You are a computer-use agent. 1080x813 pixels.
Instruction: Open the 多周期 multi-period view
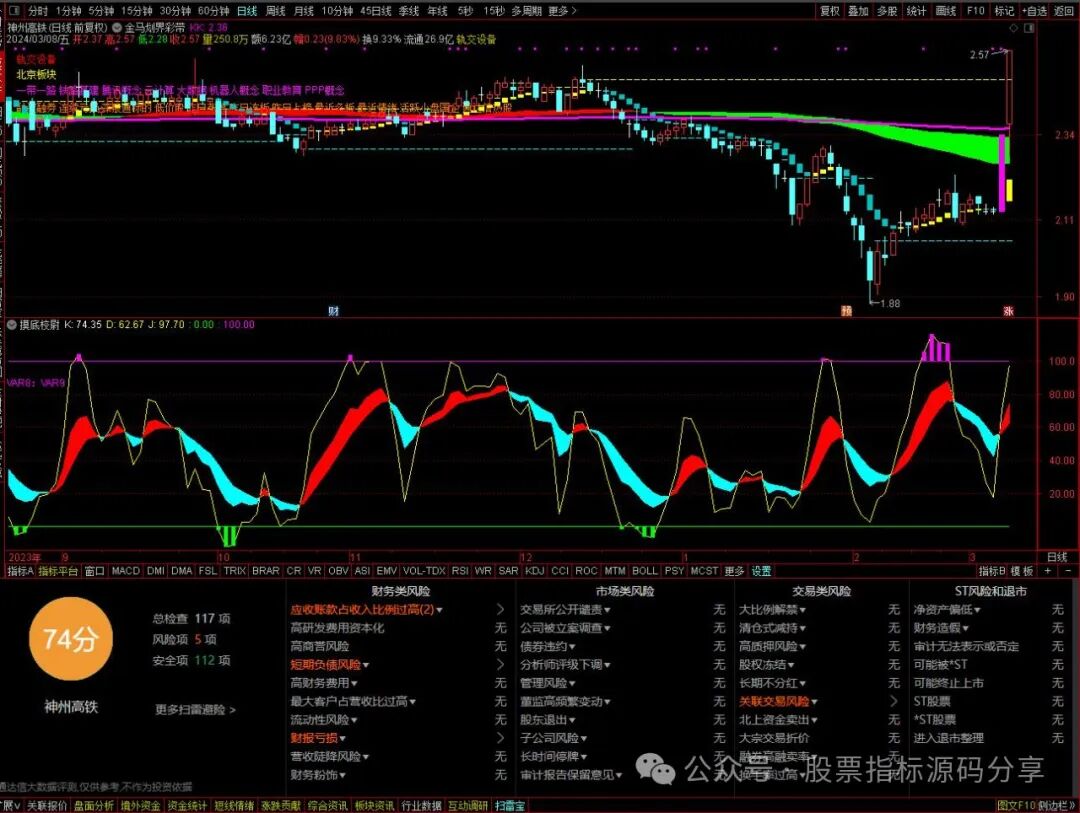coord(526,10)
